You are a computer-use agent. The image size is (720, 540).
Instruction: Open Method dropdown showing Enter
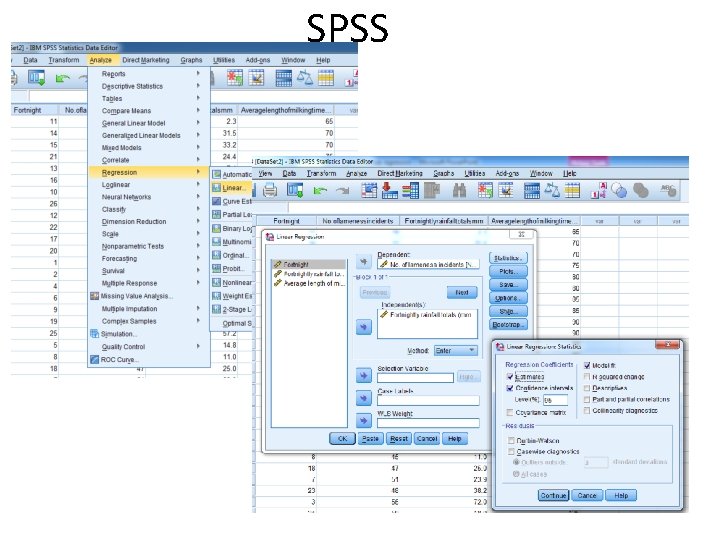coord(456,350)
